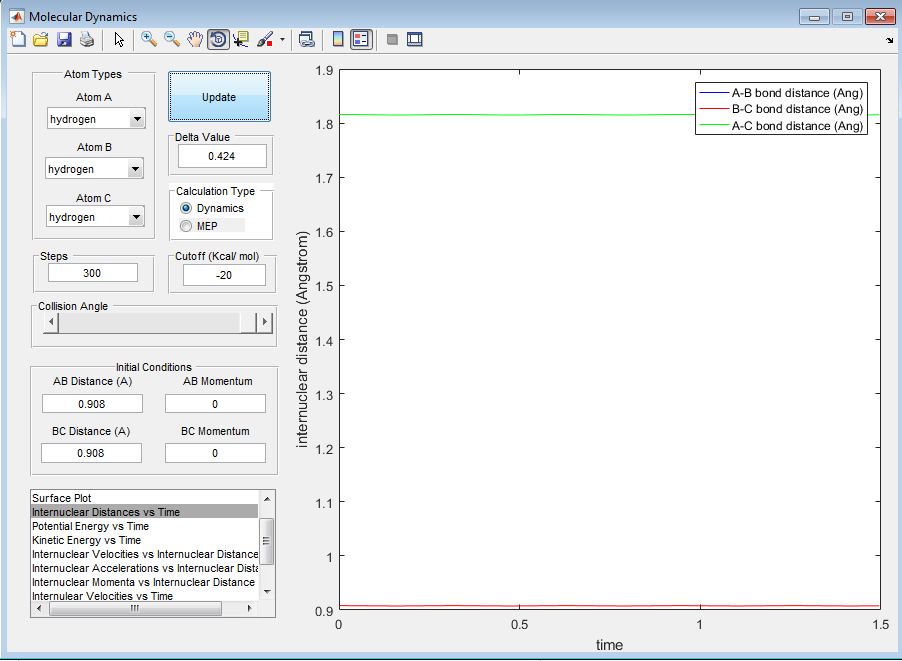Print the figure with the printer icon
Screen dimensions: 902x661
87,39
